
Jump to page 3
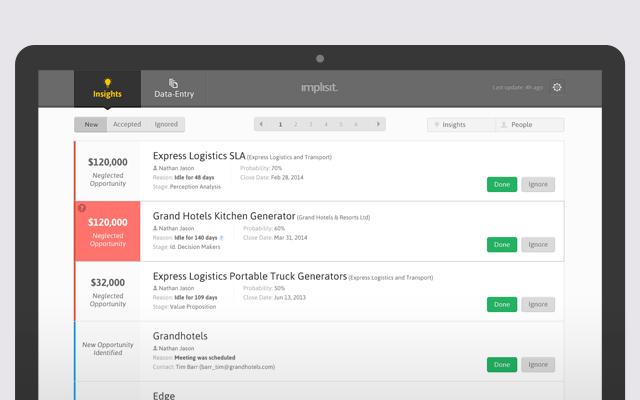pyautogui.click(x=311, y=124)
